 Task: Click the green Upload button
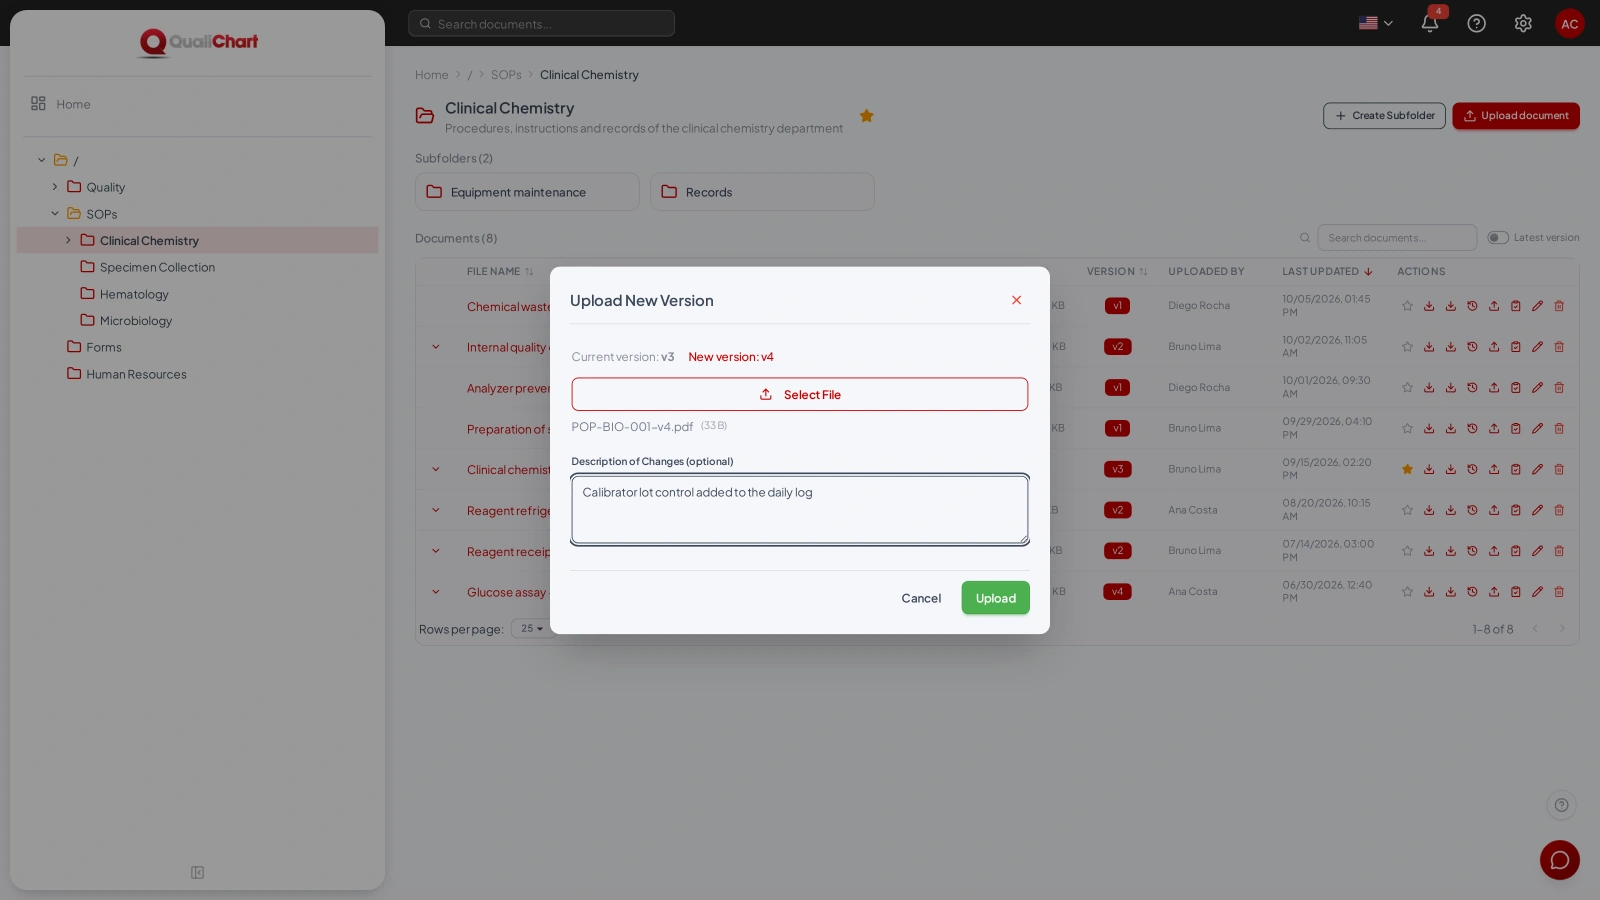pos(996,598)
